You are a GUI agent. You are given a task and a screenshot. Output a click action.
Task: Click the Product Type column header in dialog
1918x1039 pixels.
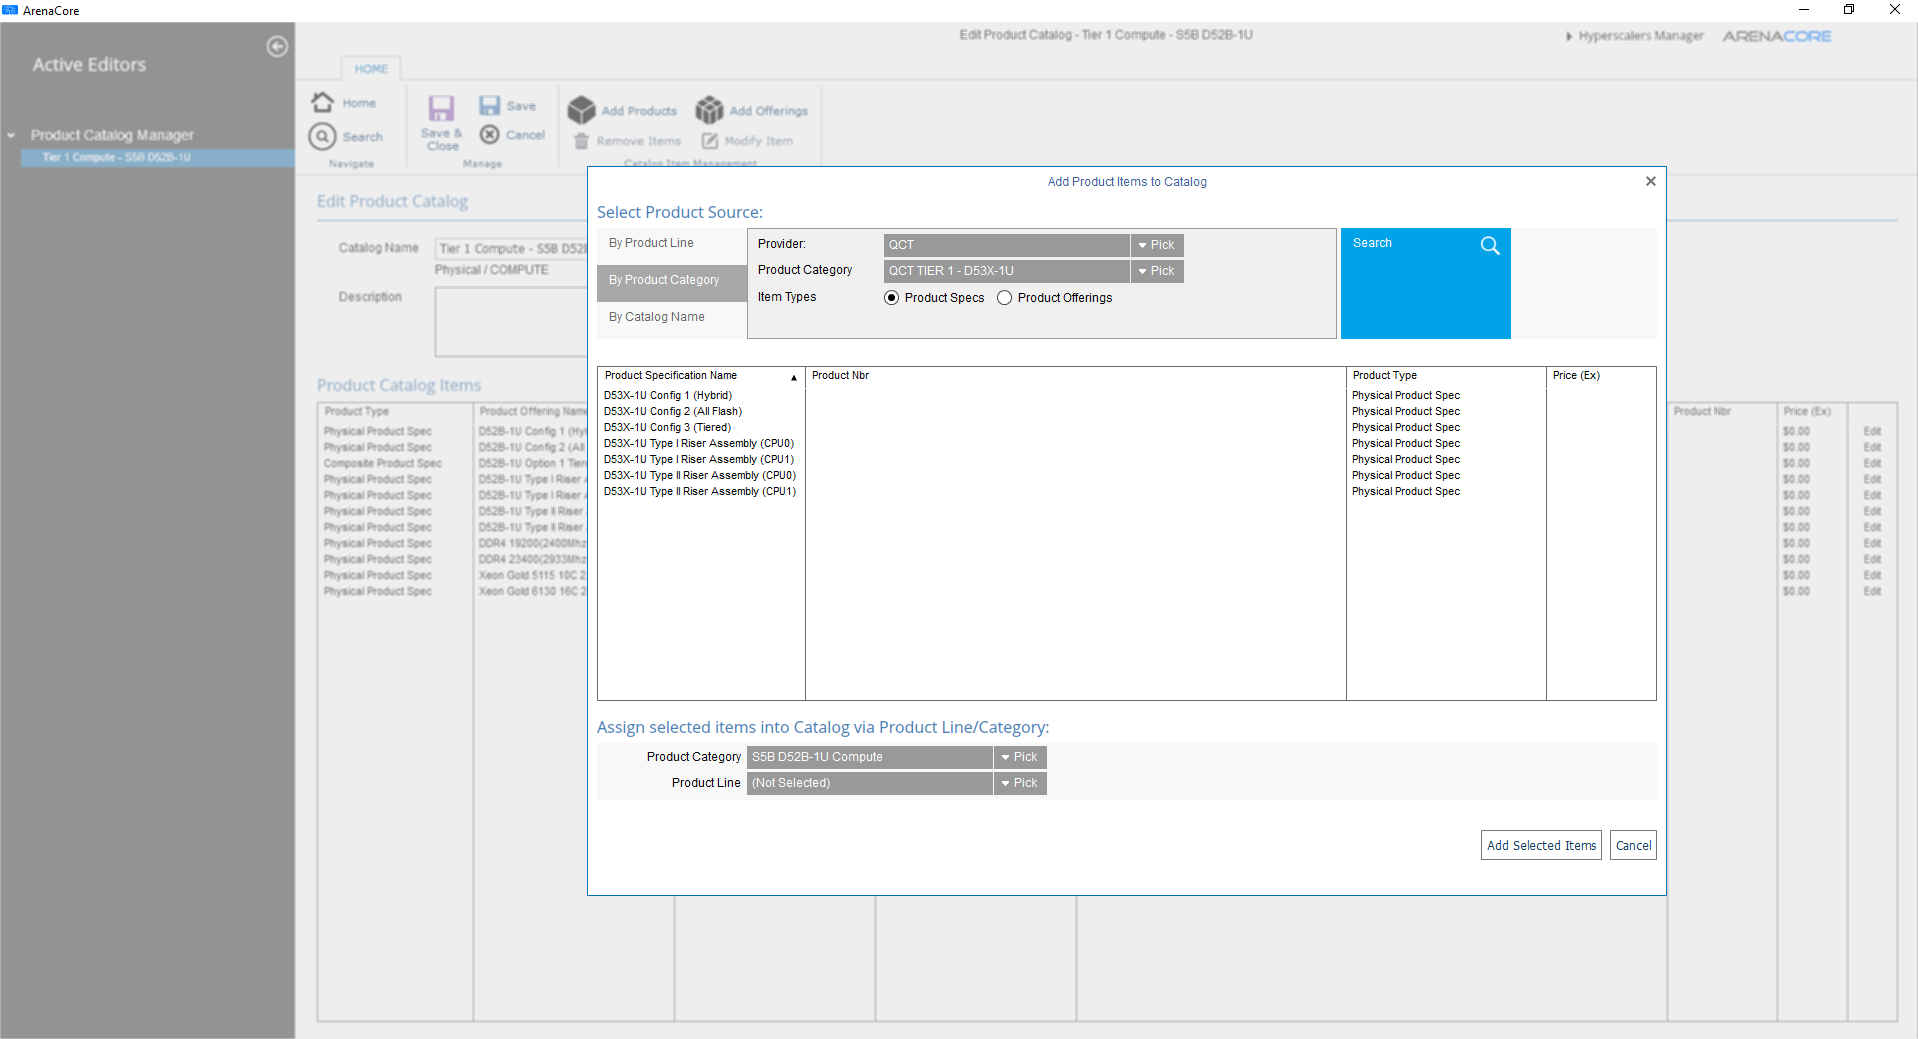click(1445, 376)
